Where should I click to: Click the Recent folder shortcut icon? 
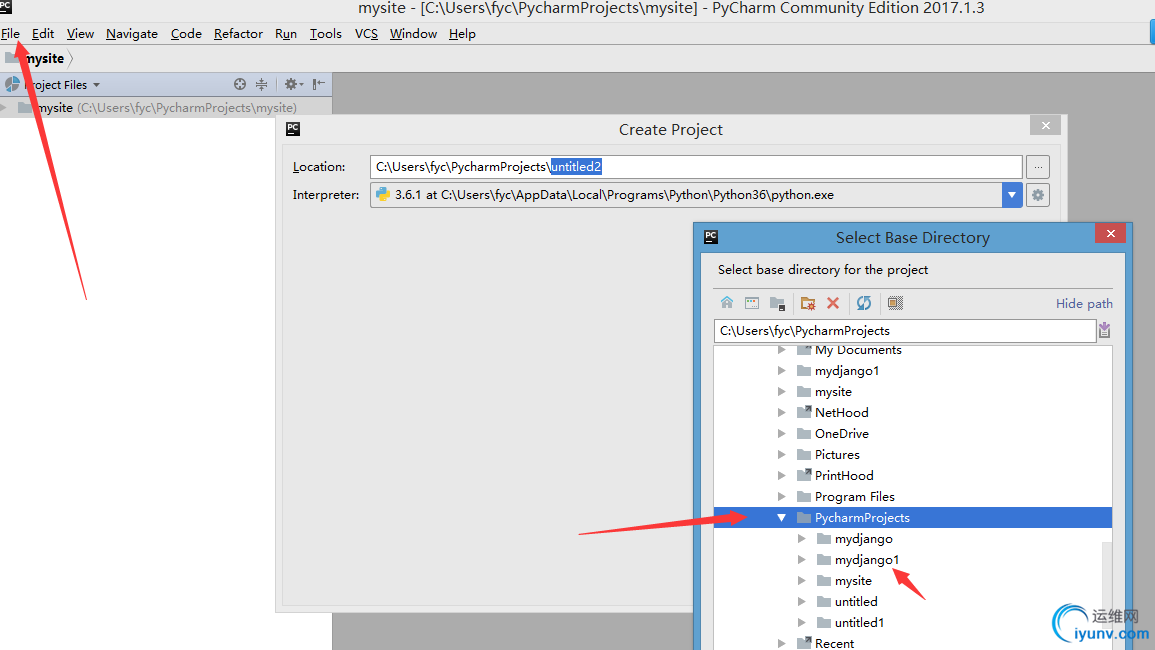pos(804,643)
